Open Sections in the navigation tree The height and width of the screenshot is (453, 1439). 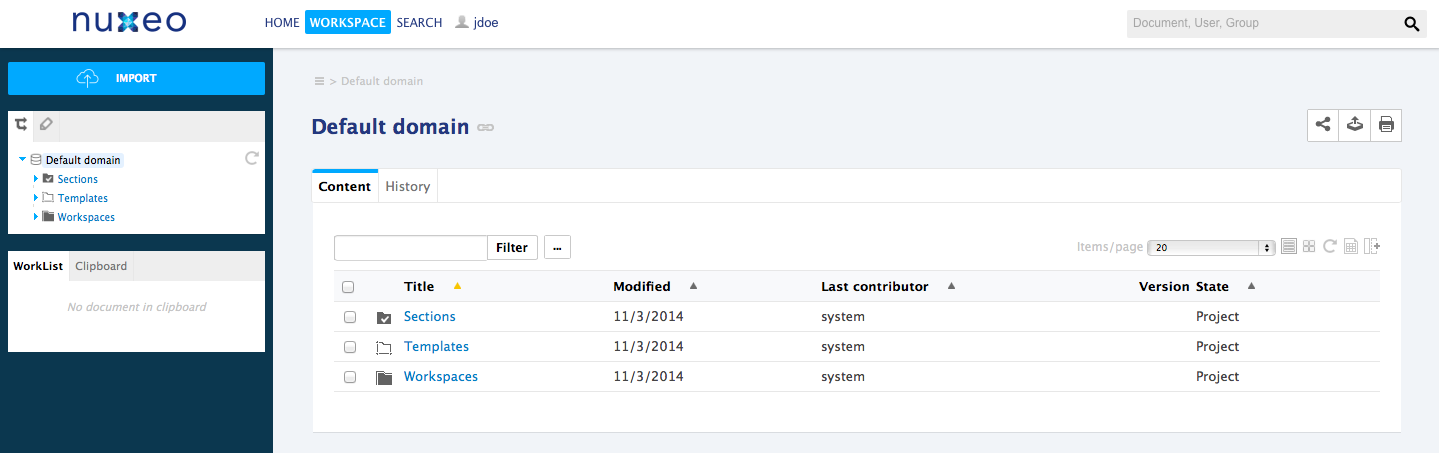[x=78, y=179]
